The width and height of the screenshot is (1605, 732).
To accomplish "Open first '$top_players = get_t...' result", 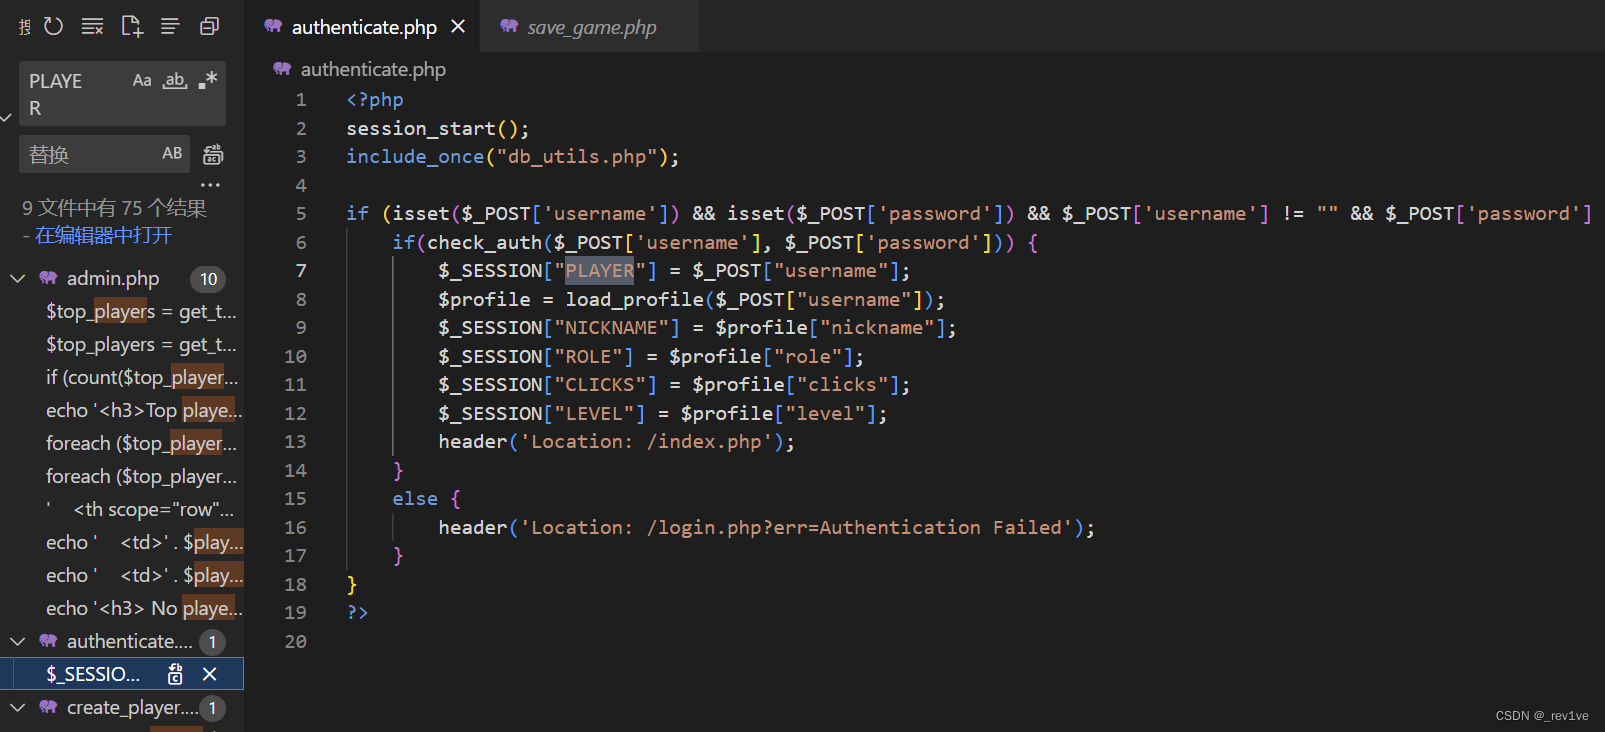I will tap(141, 311).
